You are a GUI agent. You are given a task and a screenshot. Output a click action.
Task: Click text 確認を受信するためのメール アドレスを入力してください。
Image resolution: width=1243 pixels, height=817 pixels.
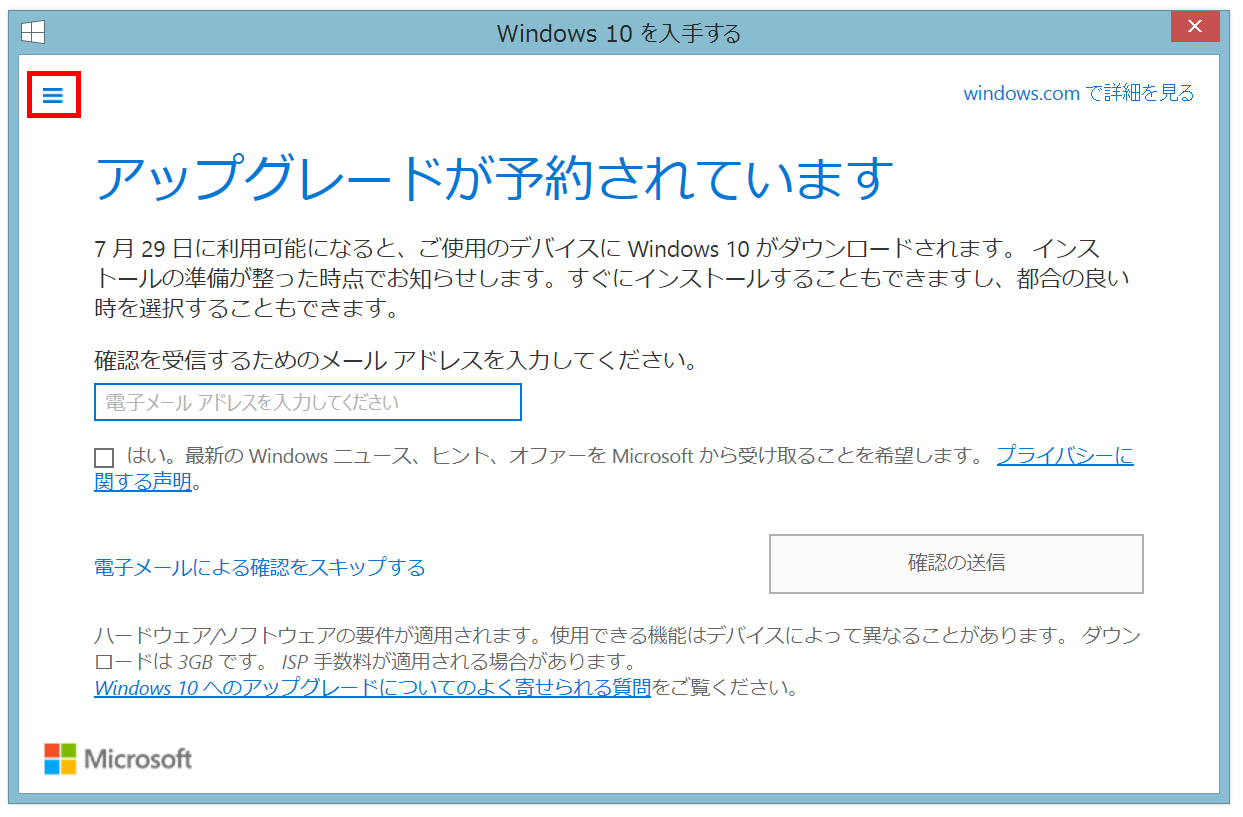[x=396, y=360]
